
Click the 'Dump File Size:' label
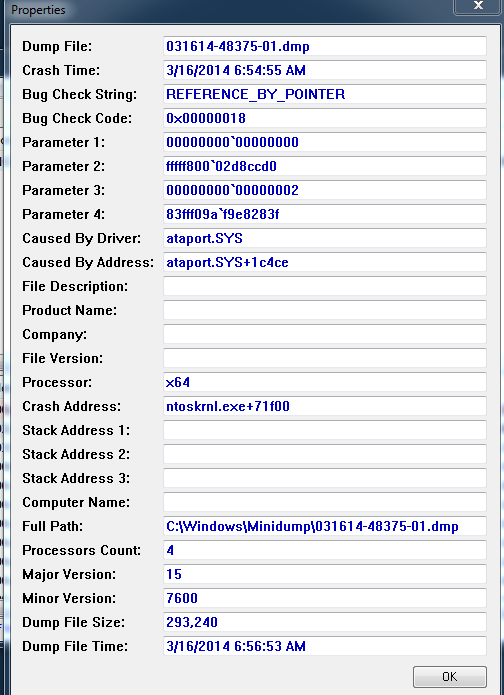[74, 622]
